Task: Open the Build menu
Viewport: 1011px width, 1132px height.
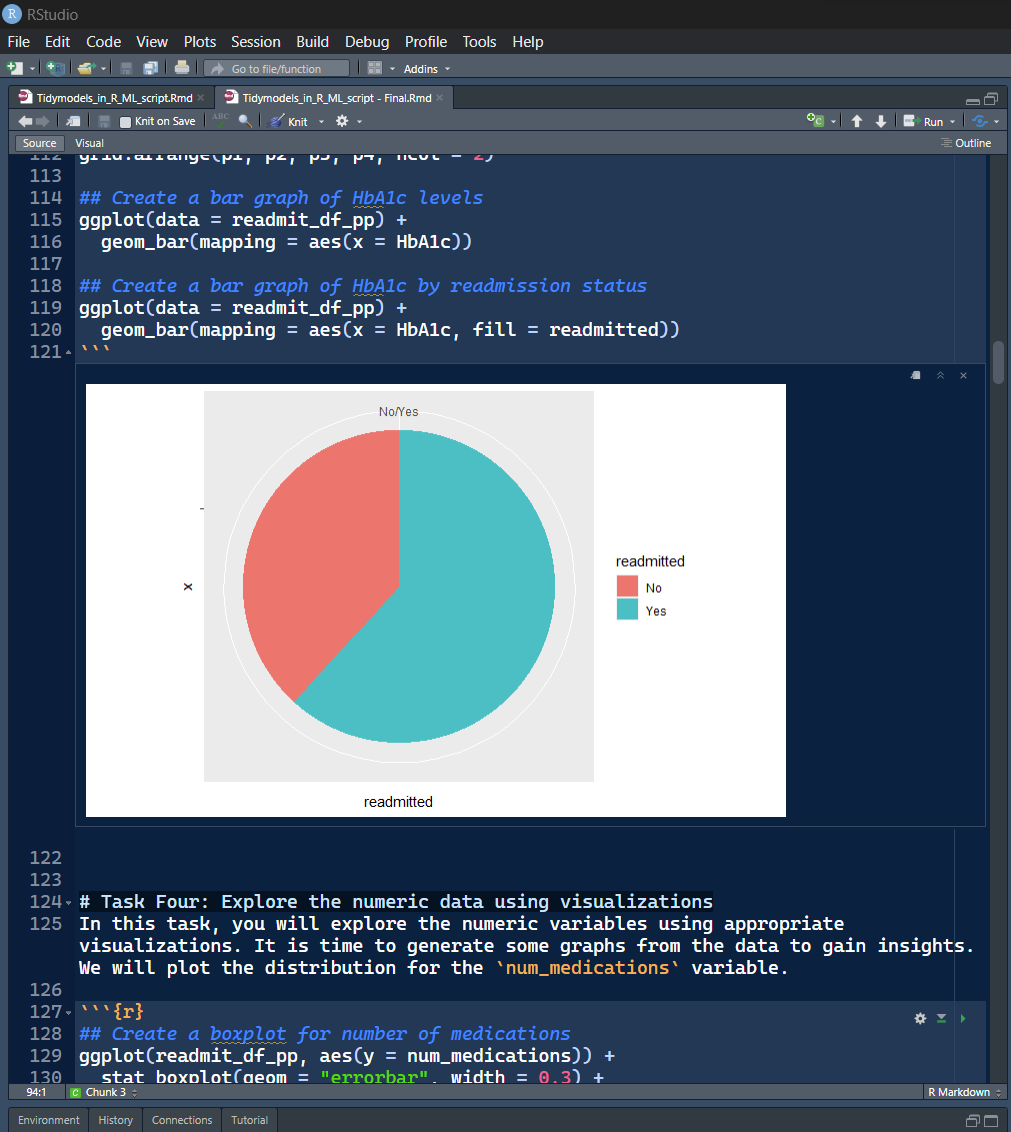Action: [313, 42]
